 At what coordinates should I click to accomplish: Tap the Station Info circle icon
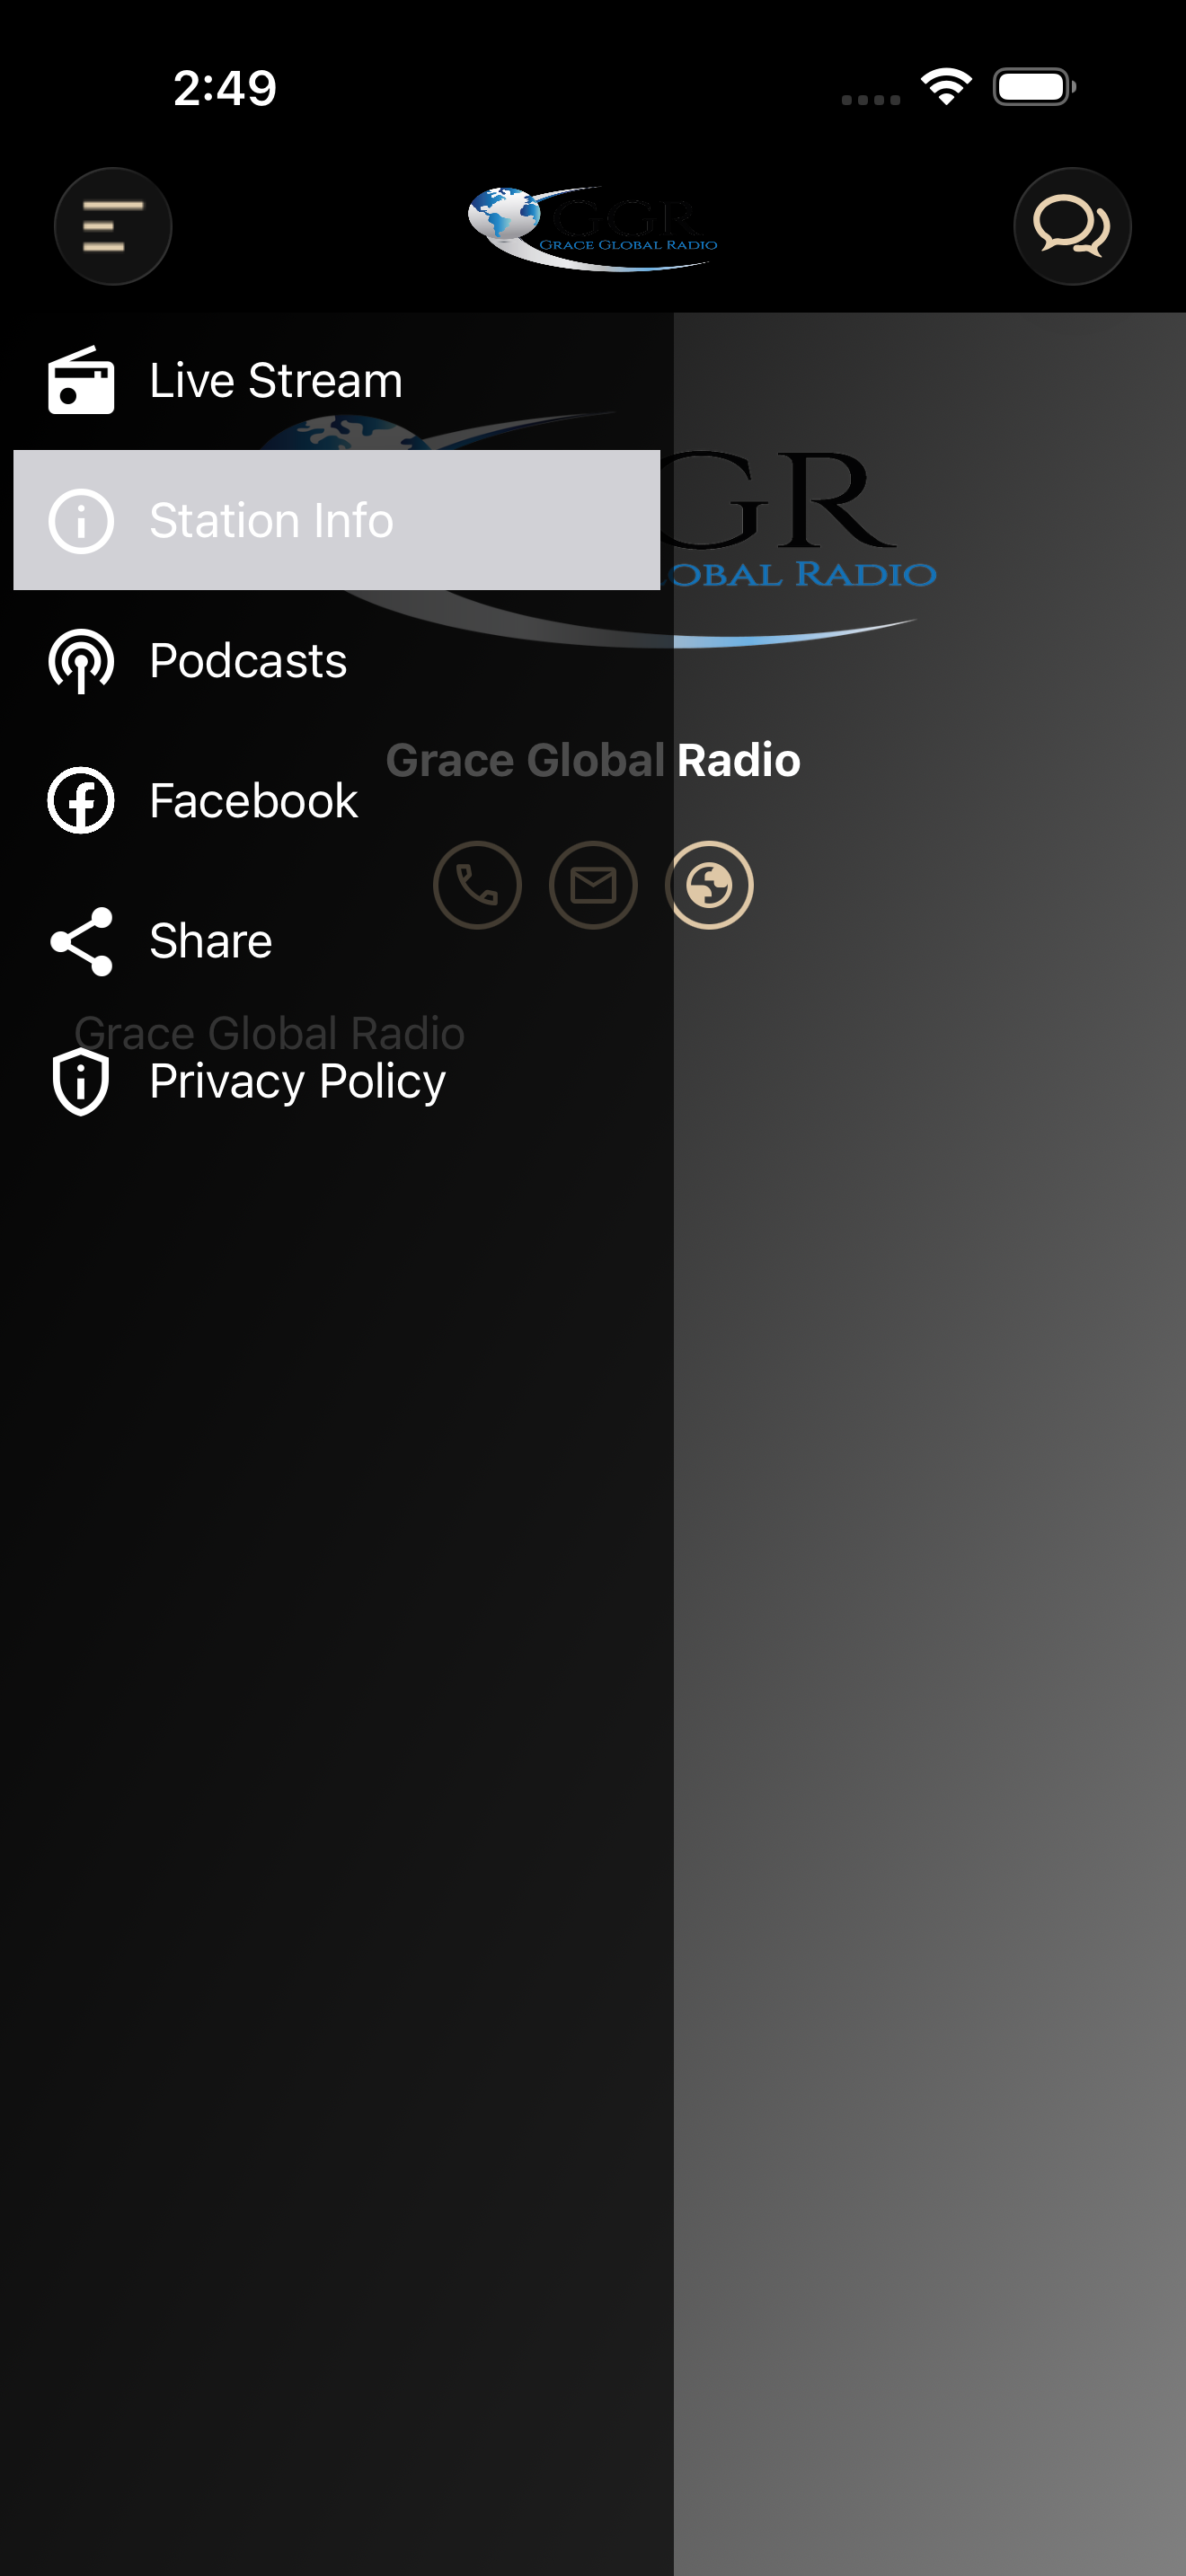pos(81,520)
